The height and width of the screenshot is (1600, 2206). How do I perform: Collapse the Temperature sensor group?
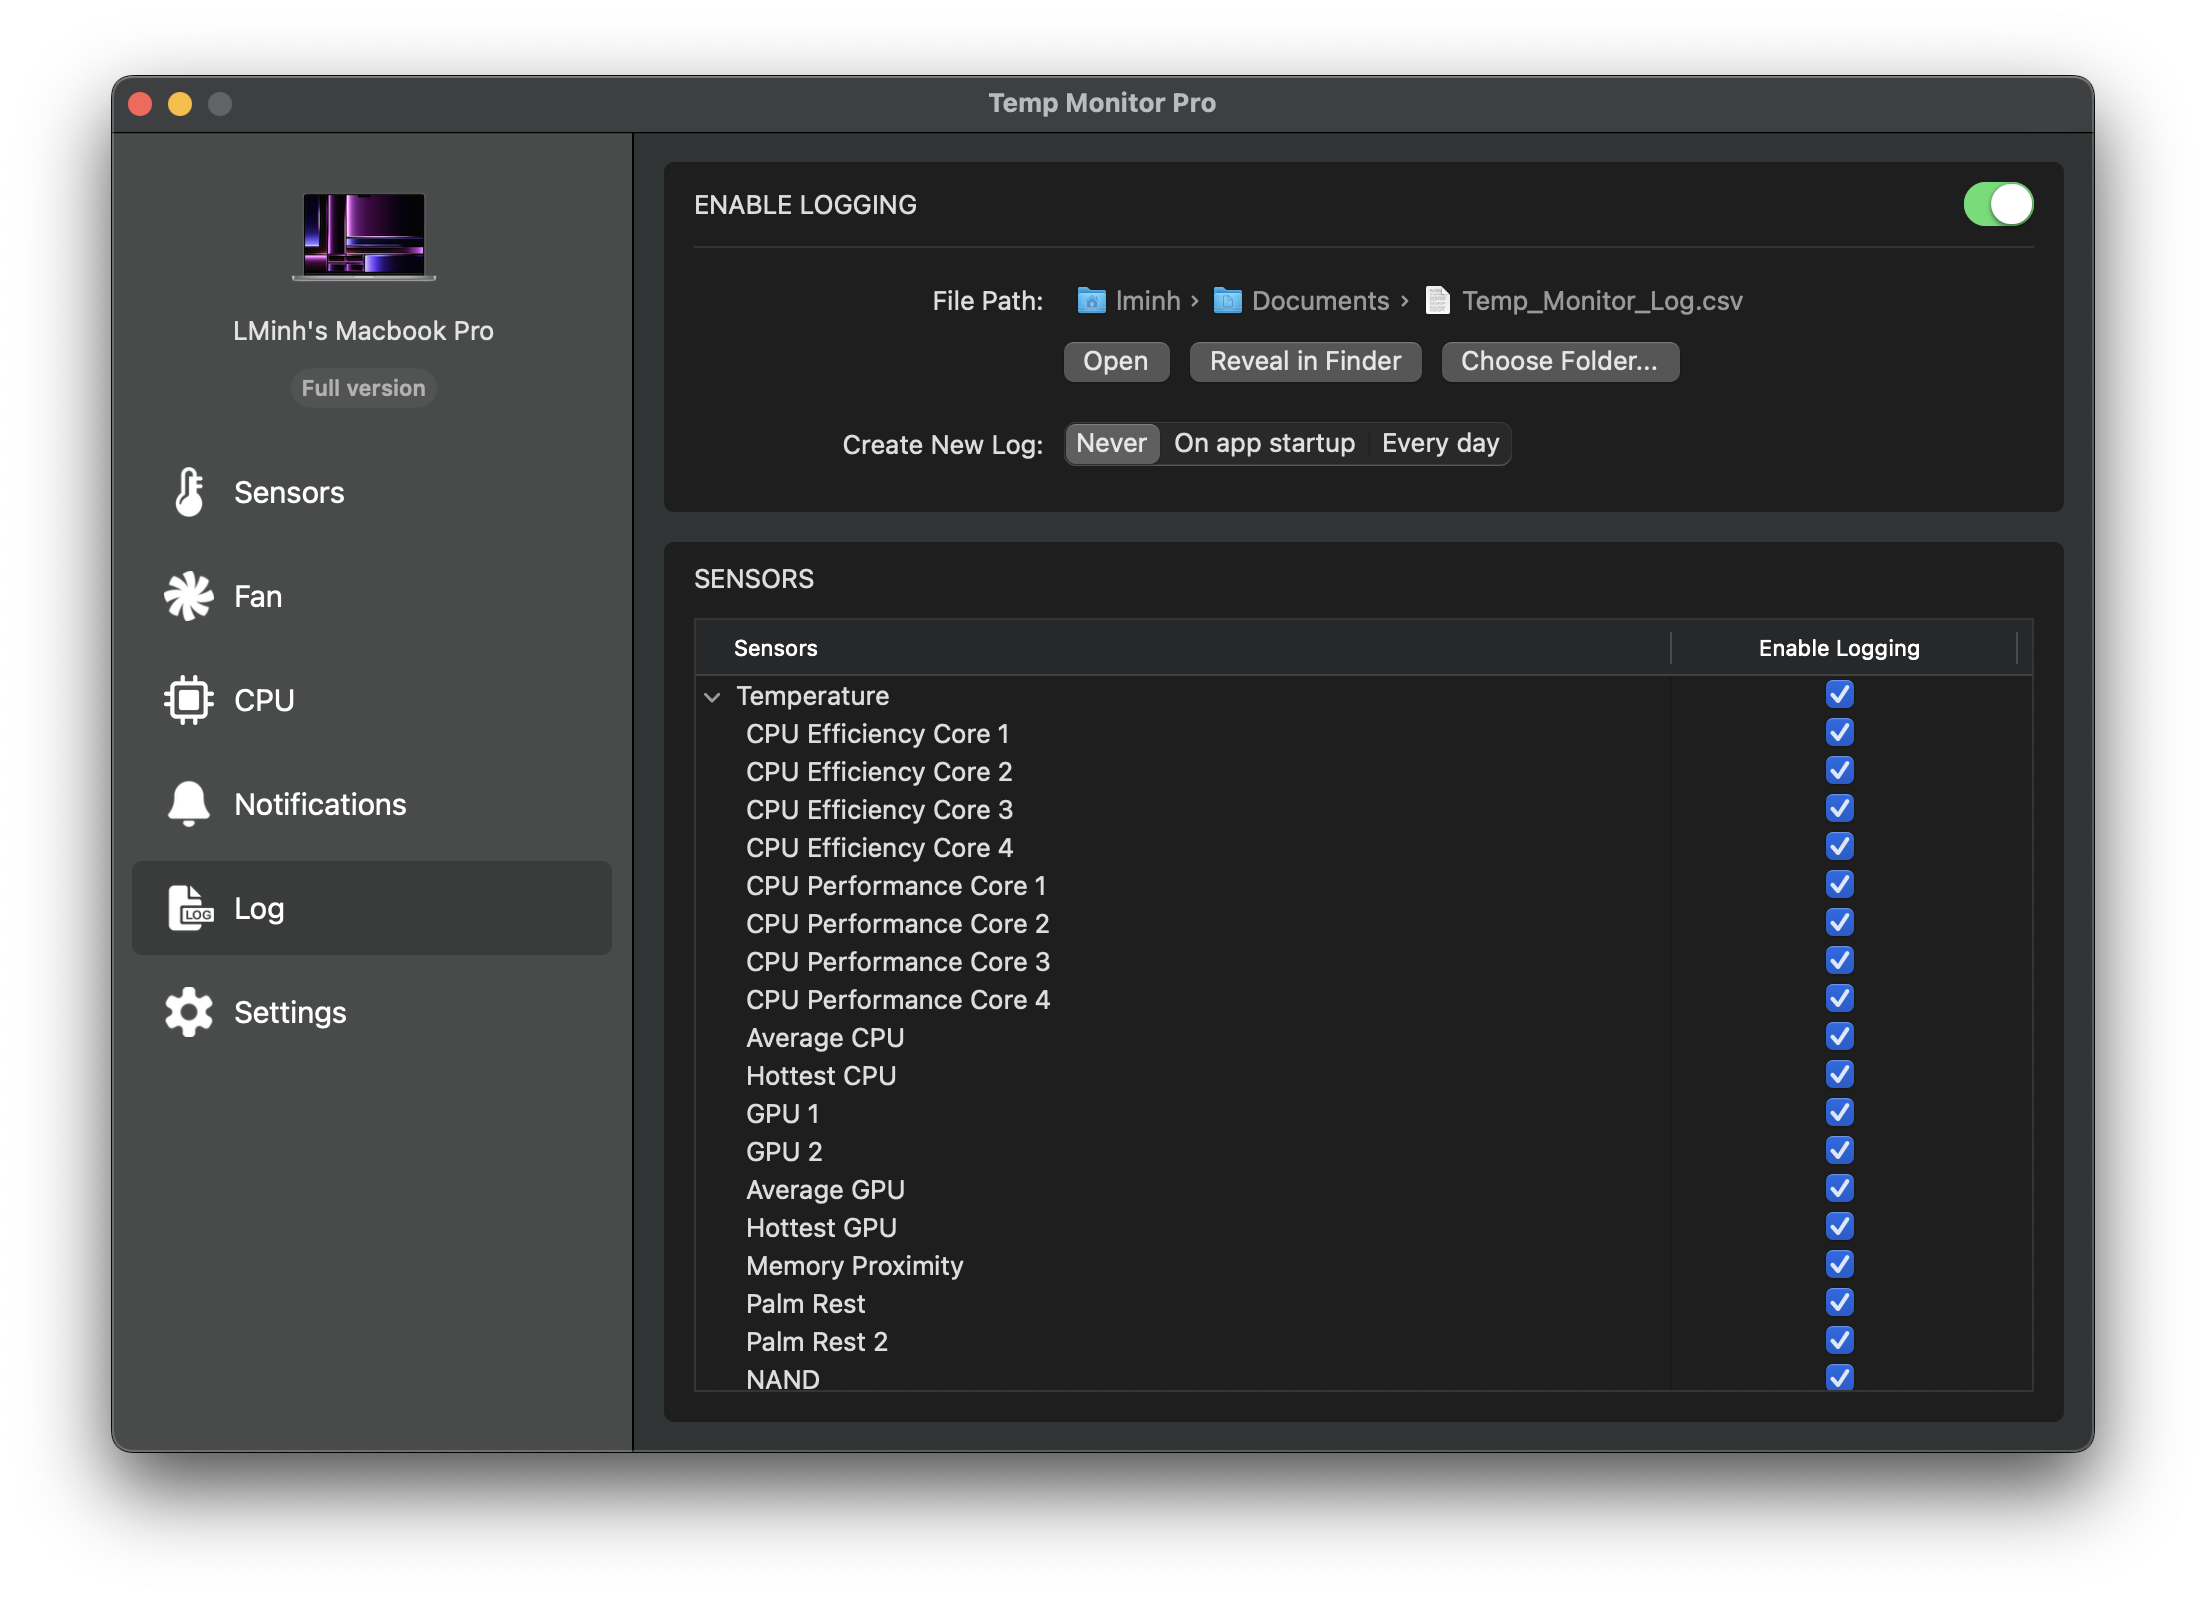(712, 696)
